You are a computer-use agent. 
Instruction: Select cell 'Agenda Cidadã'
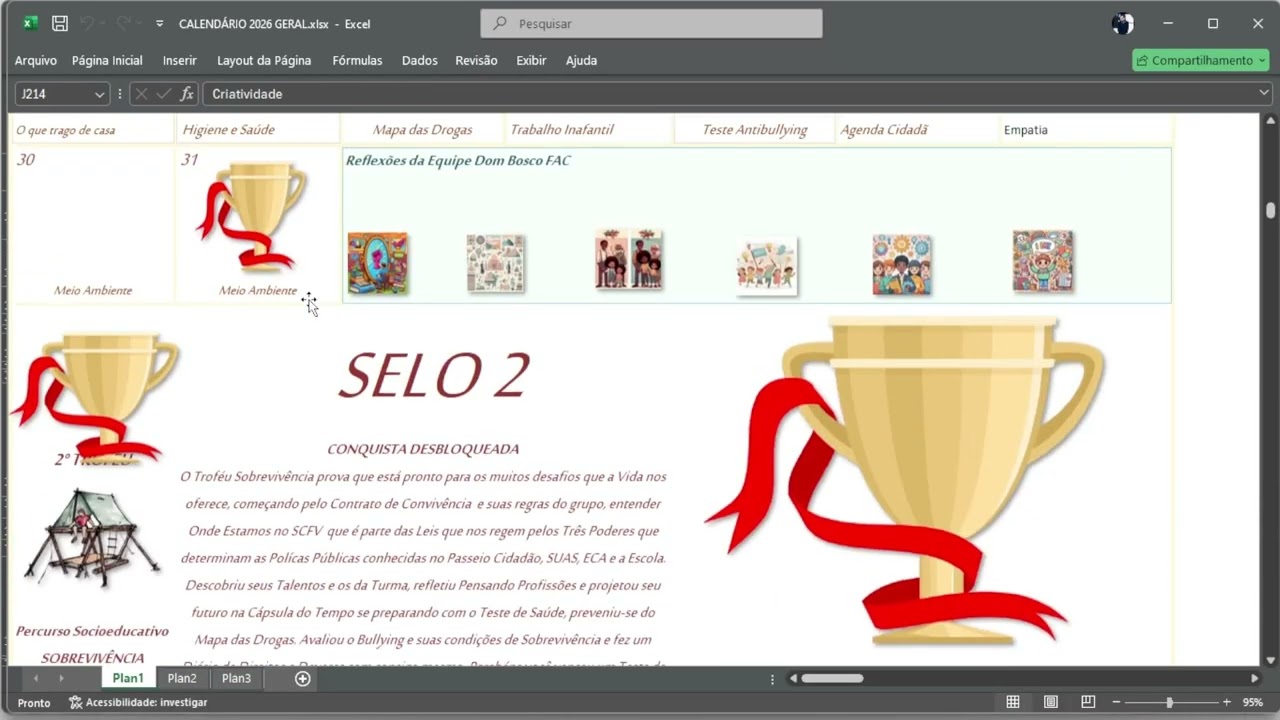918,130
